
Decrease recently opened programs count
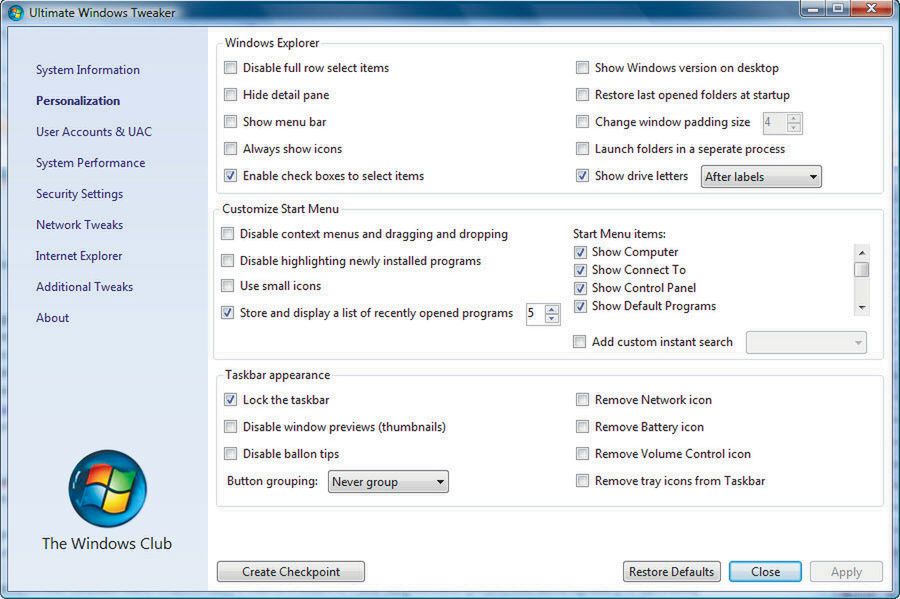pos(552,318)
